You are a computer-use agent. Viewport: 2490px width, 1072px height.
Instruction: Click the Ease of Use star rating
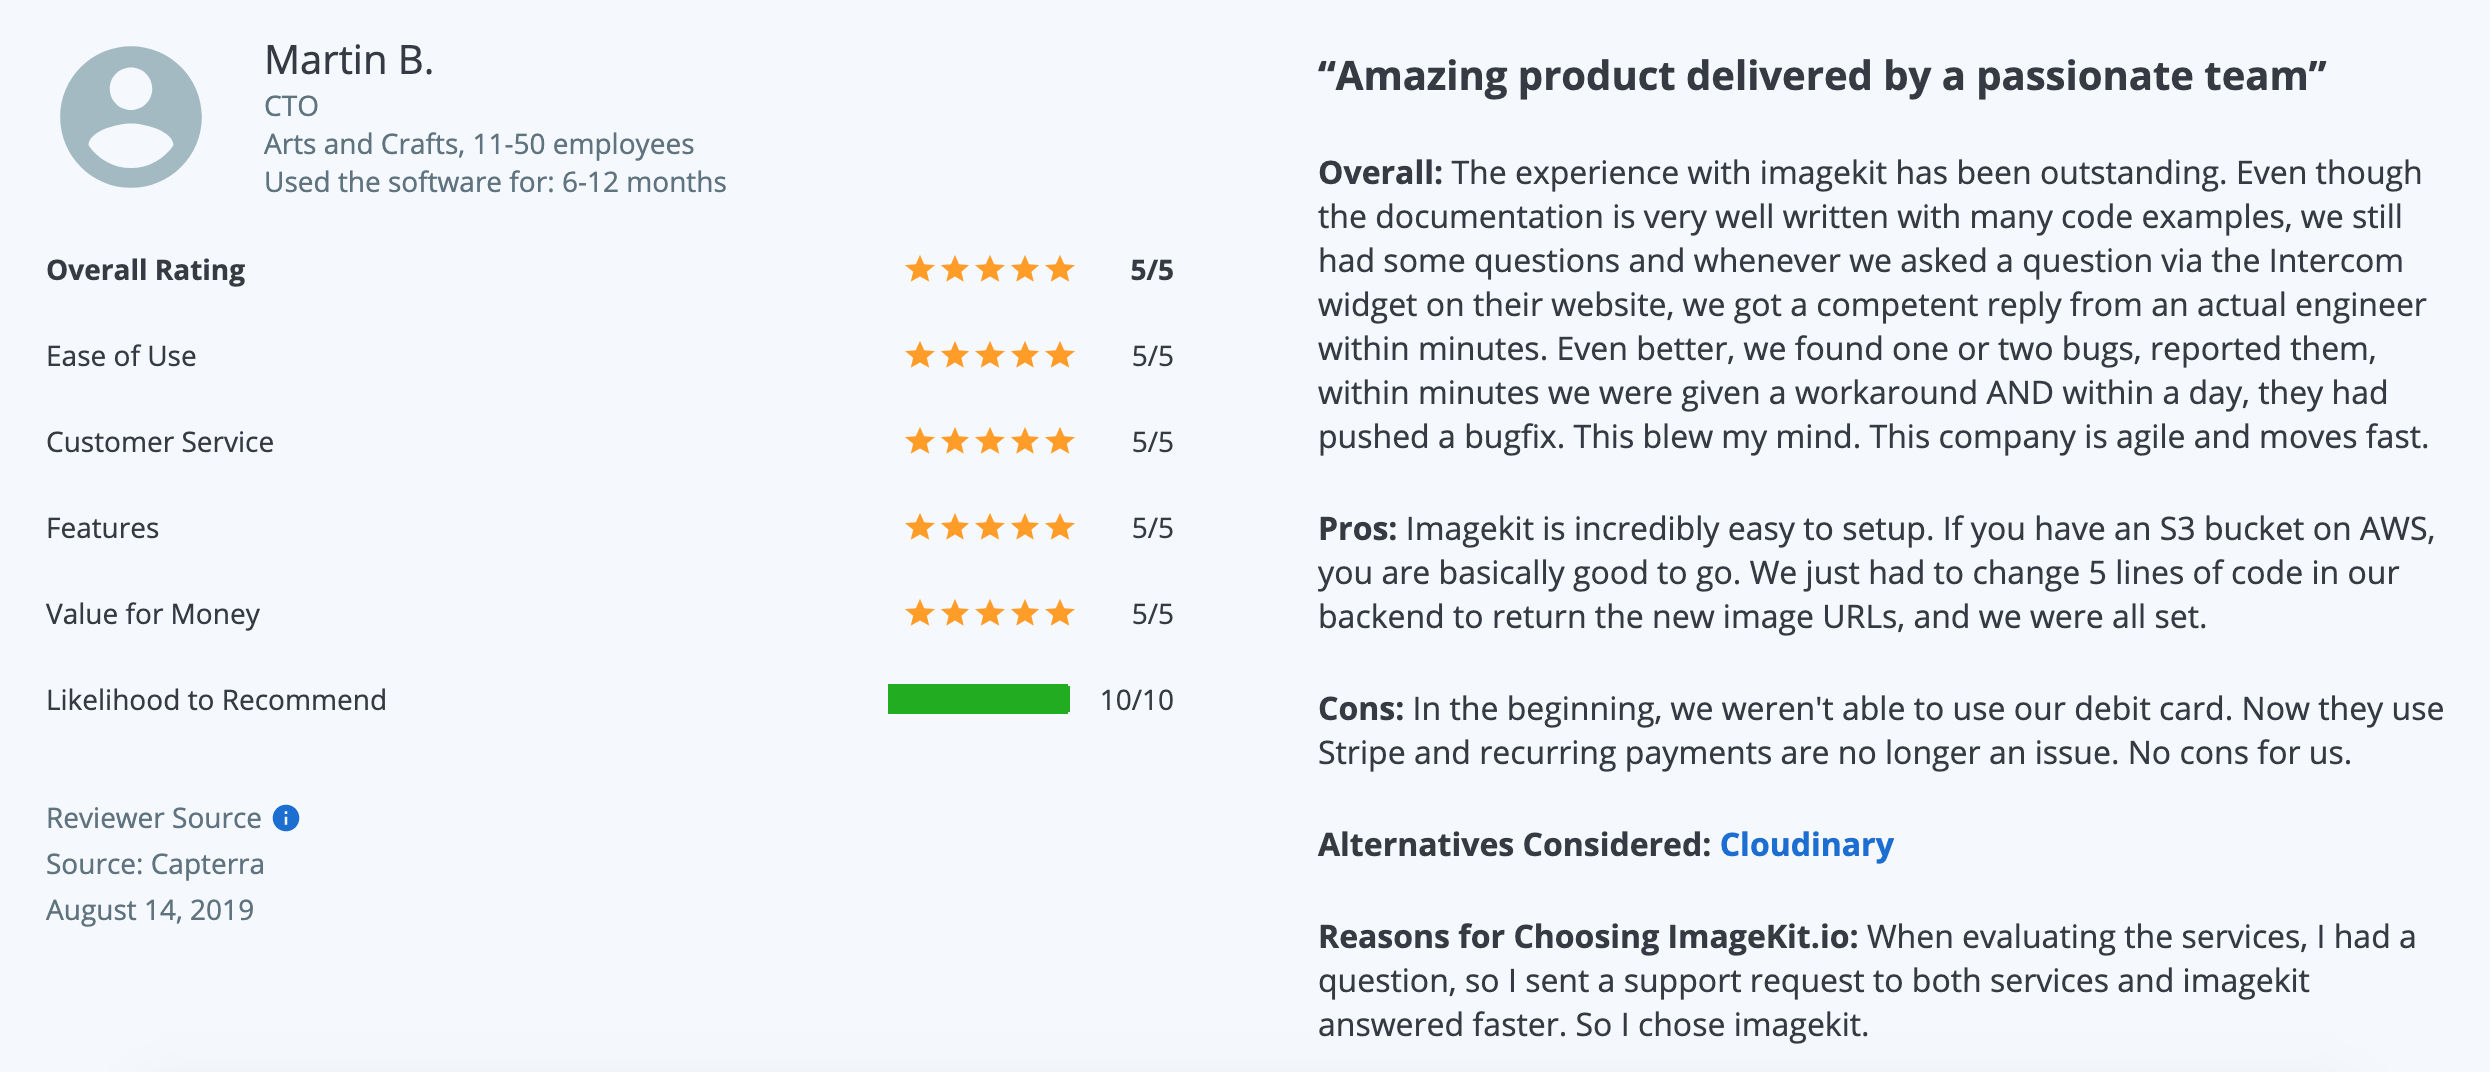990,355
